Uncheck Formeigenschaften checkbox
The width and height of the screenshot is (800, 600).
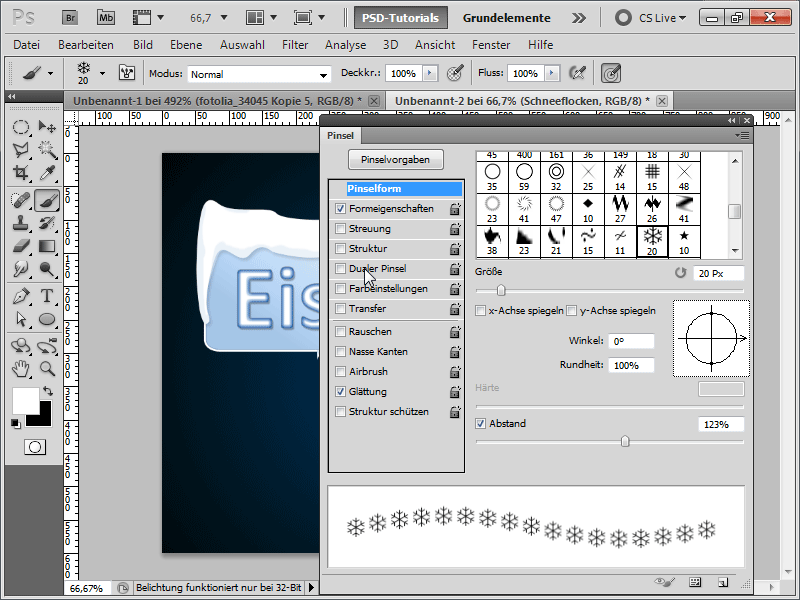pyautogui.click(x=340, y=209)
